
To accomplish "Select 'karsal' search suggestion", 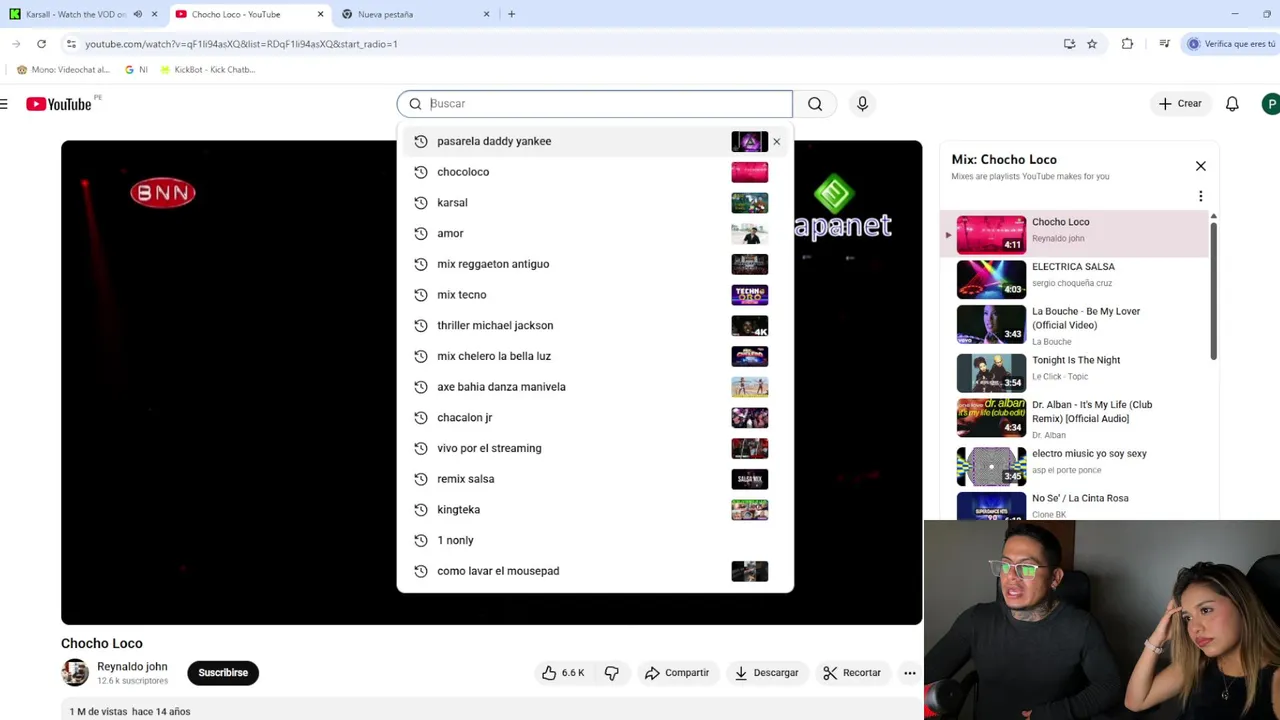I will (x=595, y=202).
